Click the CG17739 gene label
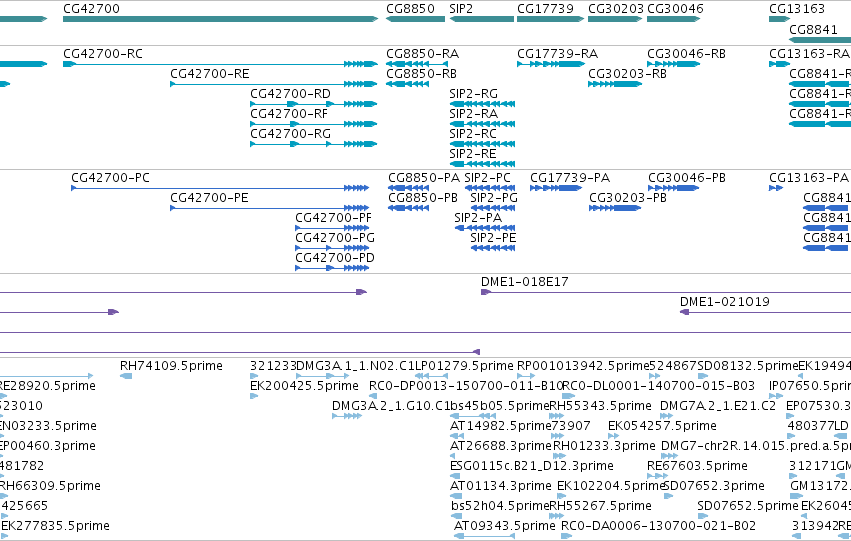This screenshot has width=851, height=541. (545, 9)
